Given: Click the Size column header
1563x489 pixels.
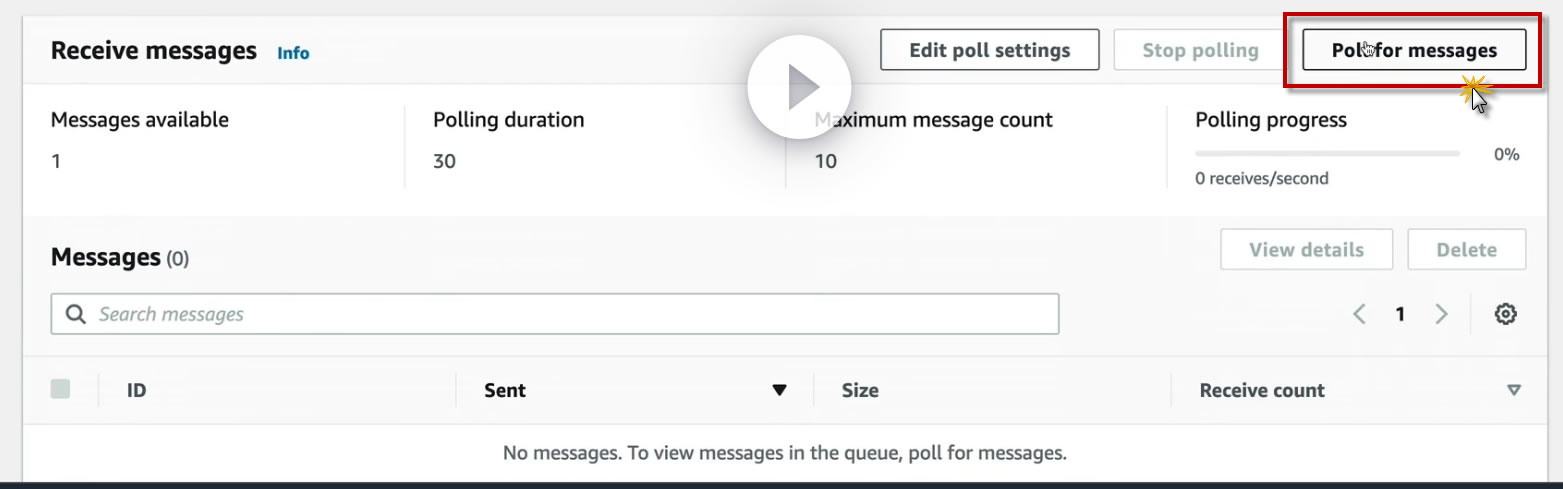Looking at the screenshot, I should click(x=860, y=390).
